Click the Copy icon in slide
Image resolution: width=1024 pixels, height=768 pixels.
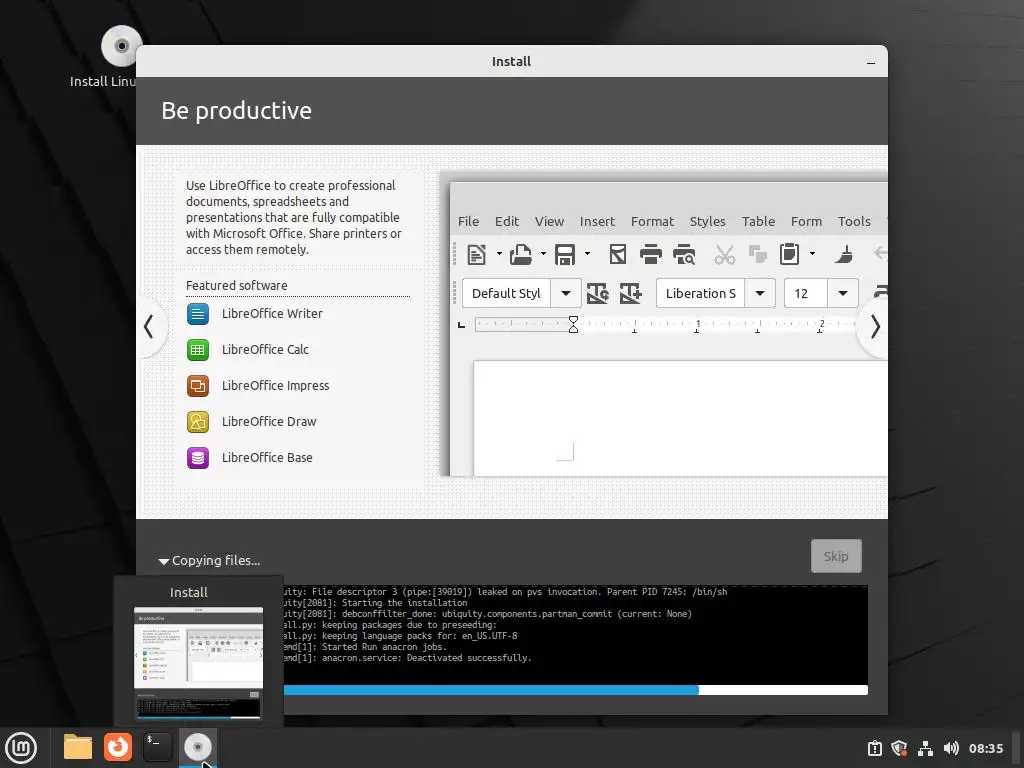click(x=758, y=254)
